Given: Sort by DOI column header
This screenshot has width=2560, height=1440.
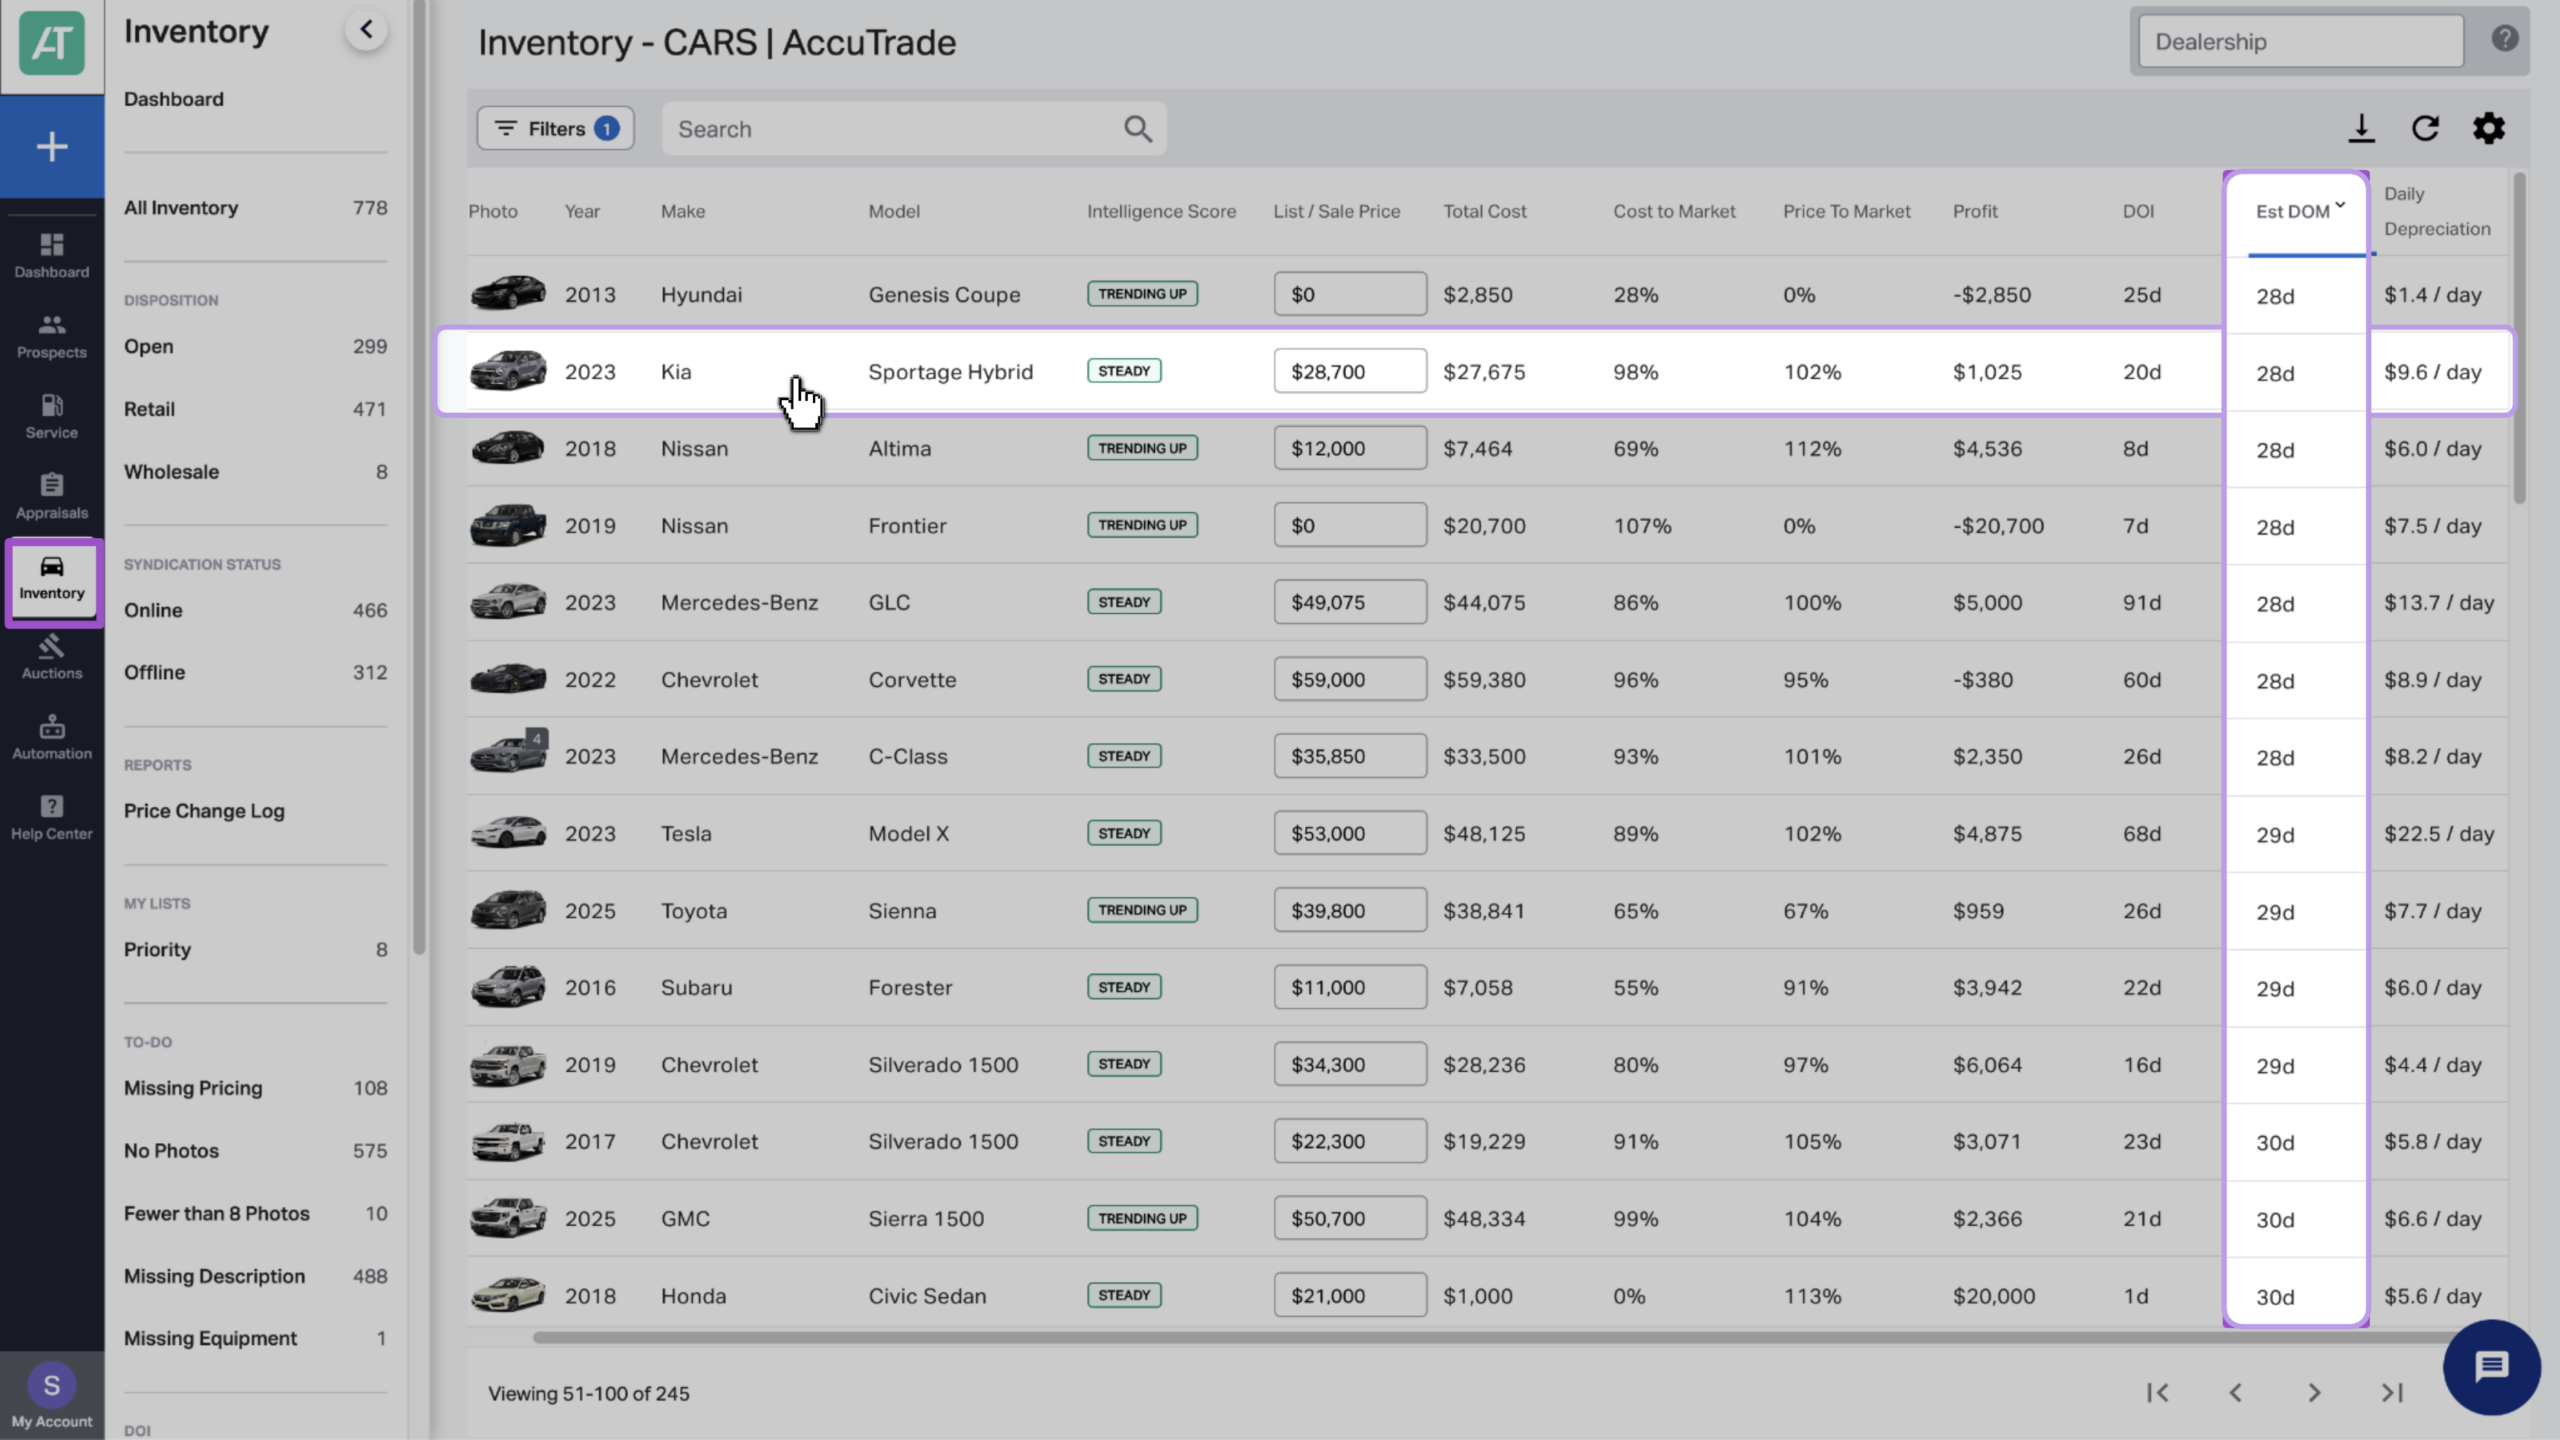Looking at the screenshot, I should (x=2138, y=211).
